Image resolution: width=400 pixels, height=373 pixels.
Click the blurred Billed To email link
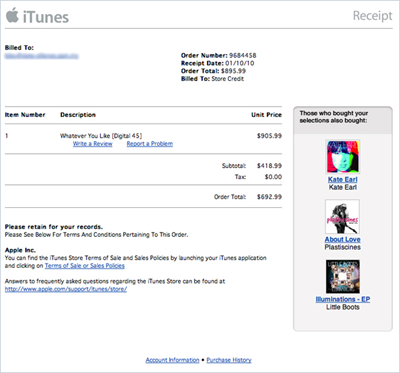[42, 56]
